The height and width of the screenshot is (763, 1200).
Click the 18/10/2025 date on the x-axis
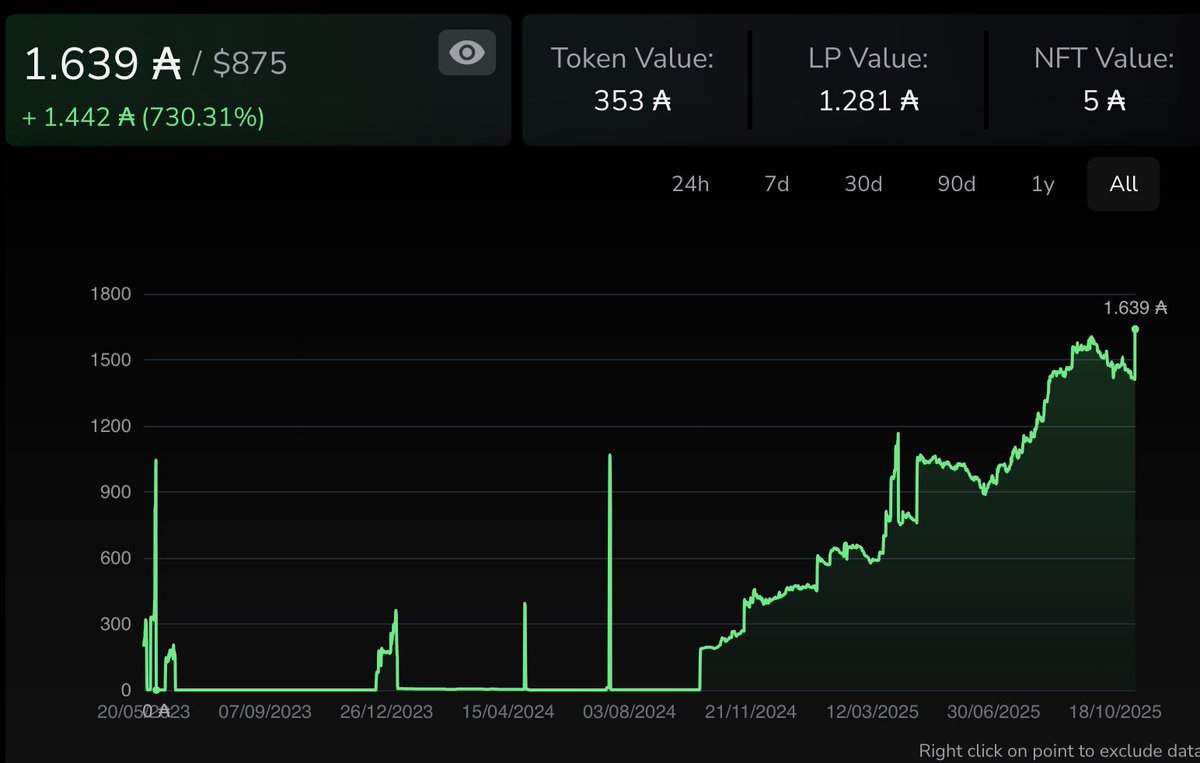click(1114, 712)
